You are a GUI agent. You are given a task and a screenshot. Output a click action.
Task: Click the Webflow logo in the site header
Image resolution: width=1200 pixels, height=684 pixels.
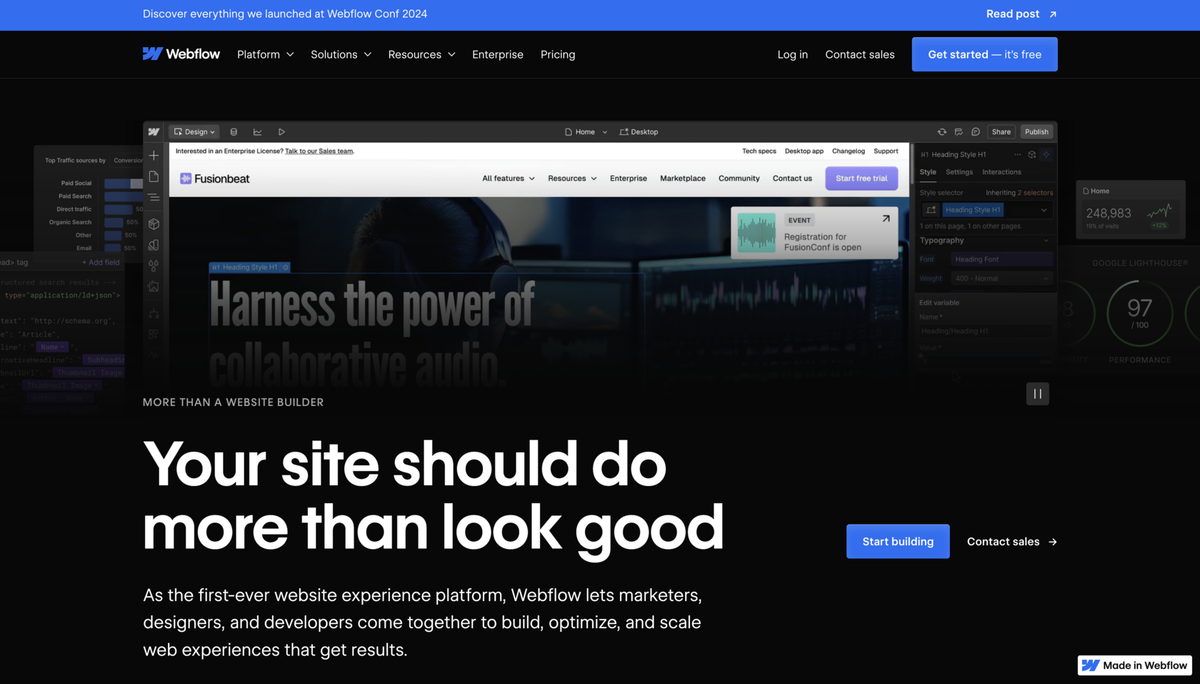point(181,54)
